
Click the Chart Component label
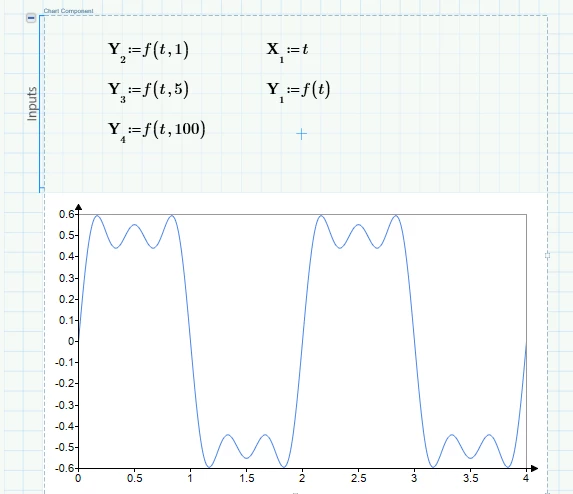coord(68,11)
